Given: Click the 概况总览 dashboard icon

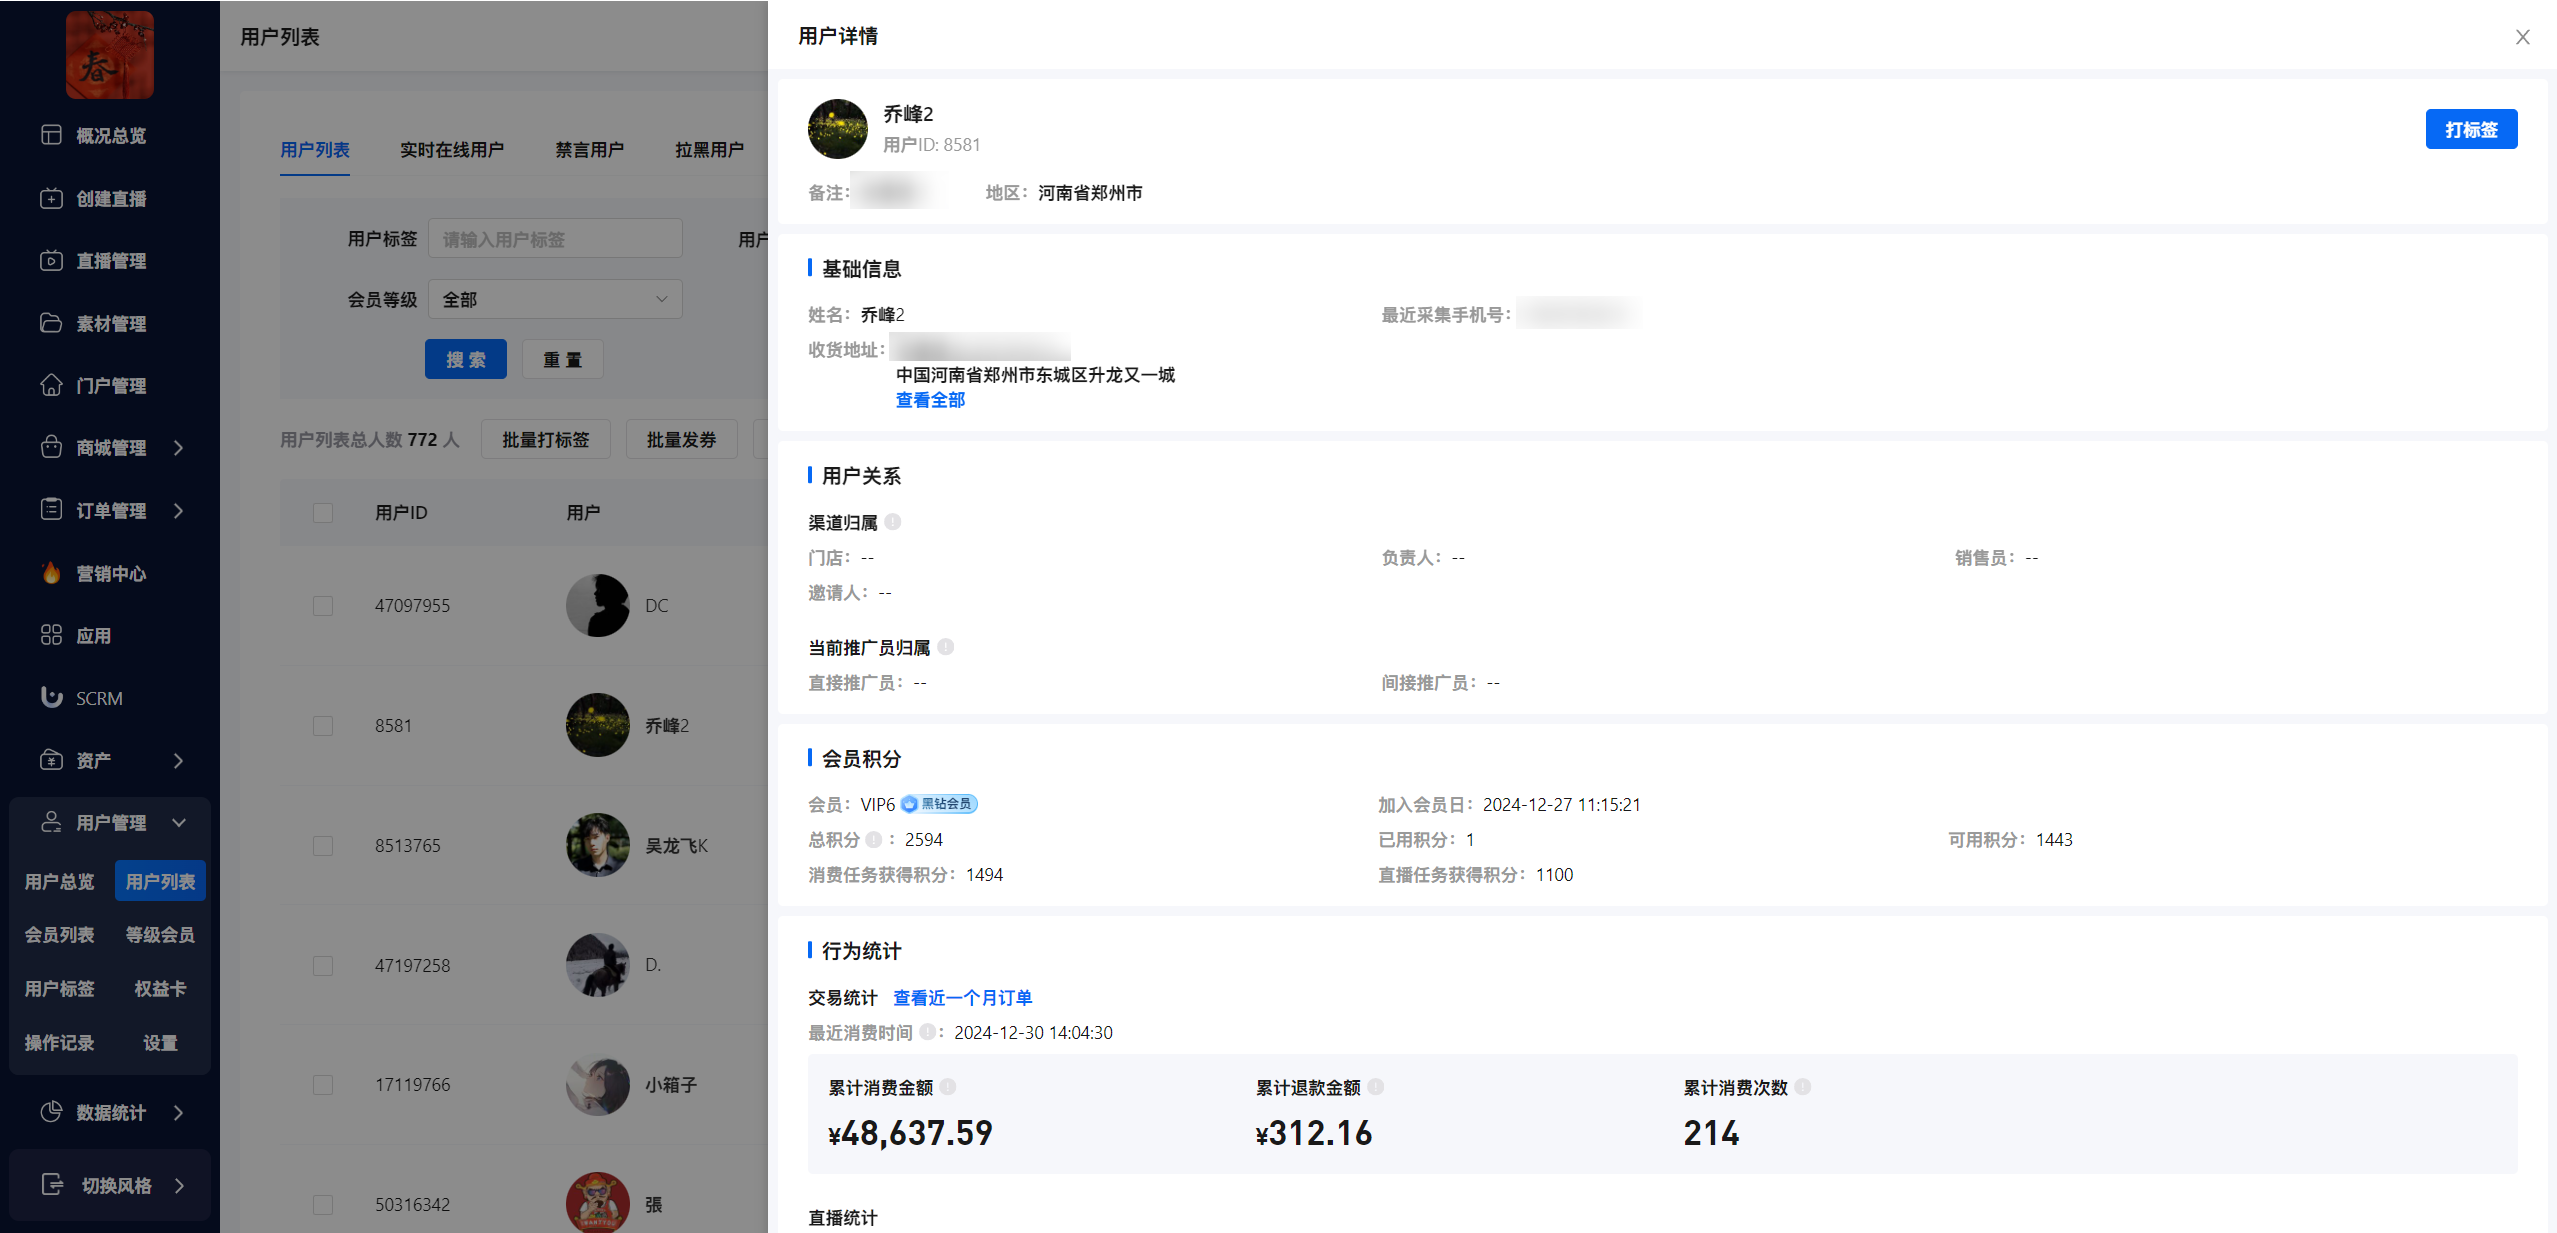Looking at the screenshot, I should click(x=51, y=135).
